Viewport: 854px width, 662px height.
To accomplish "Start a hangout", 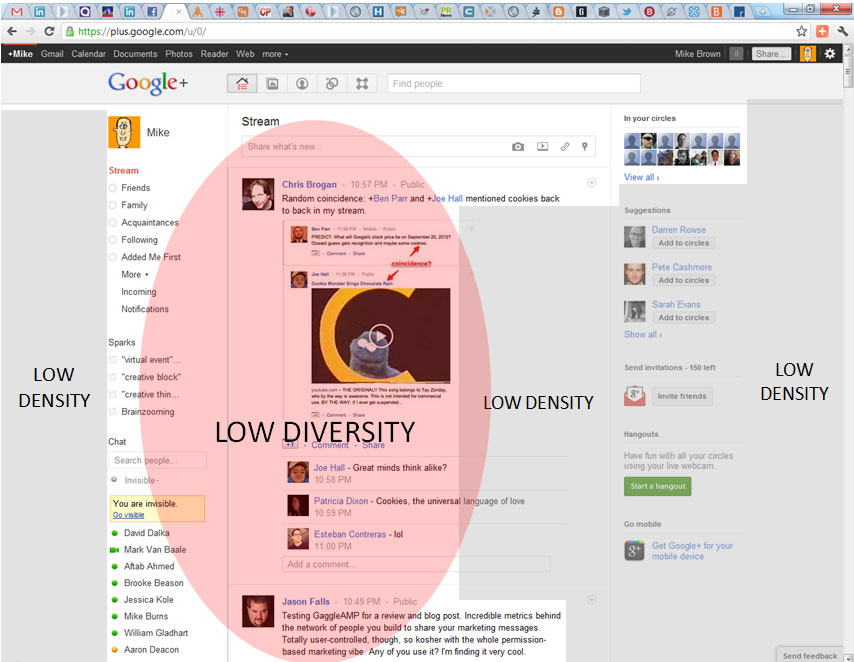I will tap(657, 486).
